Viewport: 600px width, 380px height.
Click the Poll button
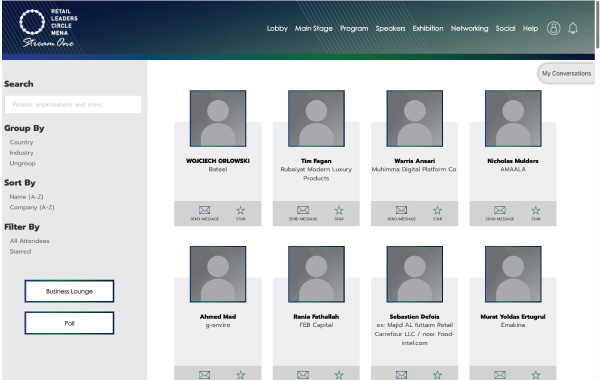click(69, 323)
